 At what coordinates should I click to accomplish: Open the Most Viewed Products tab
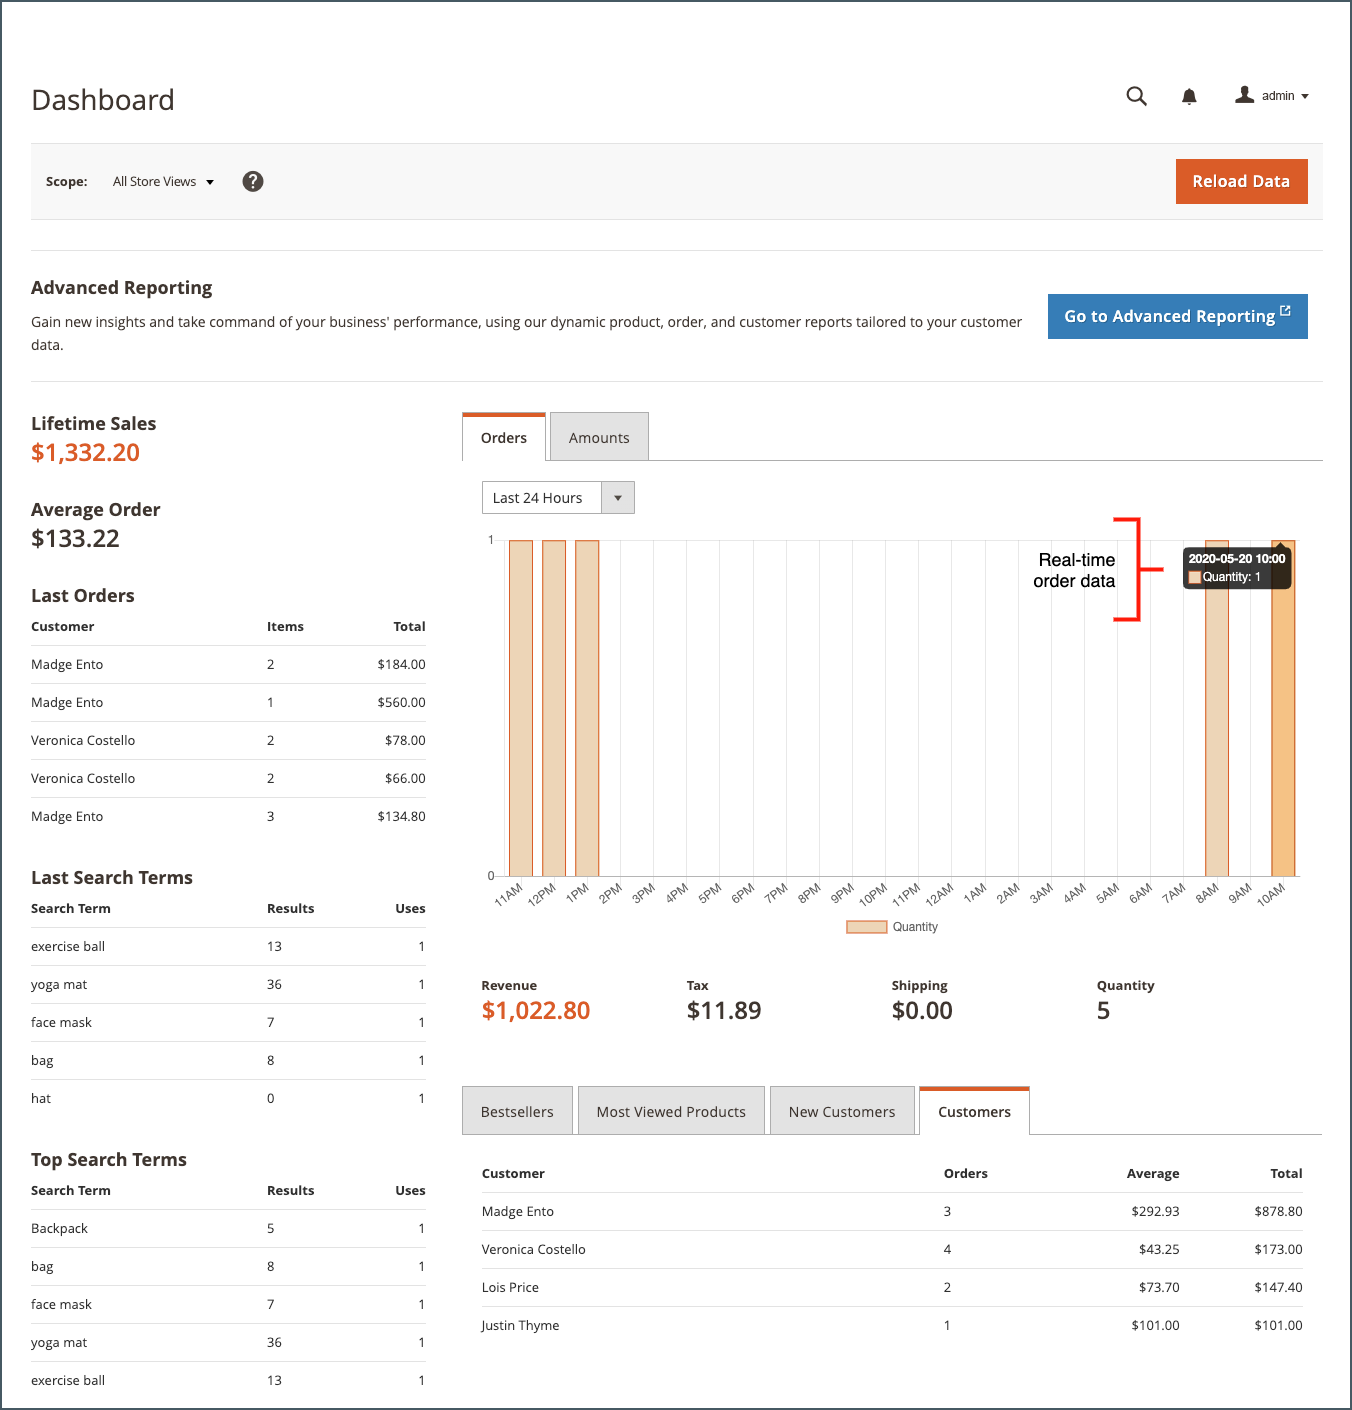tap(671, 1111)
